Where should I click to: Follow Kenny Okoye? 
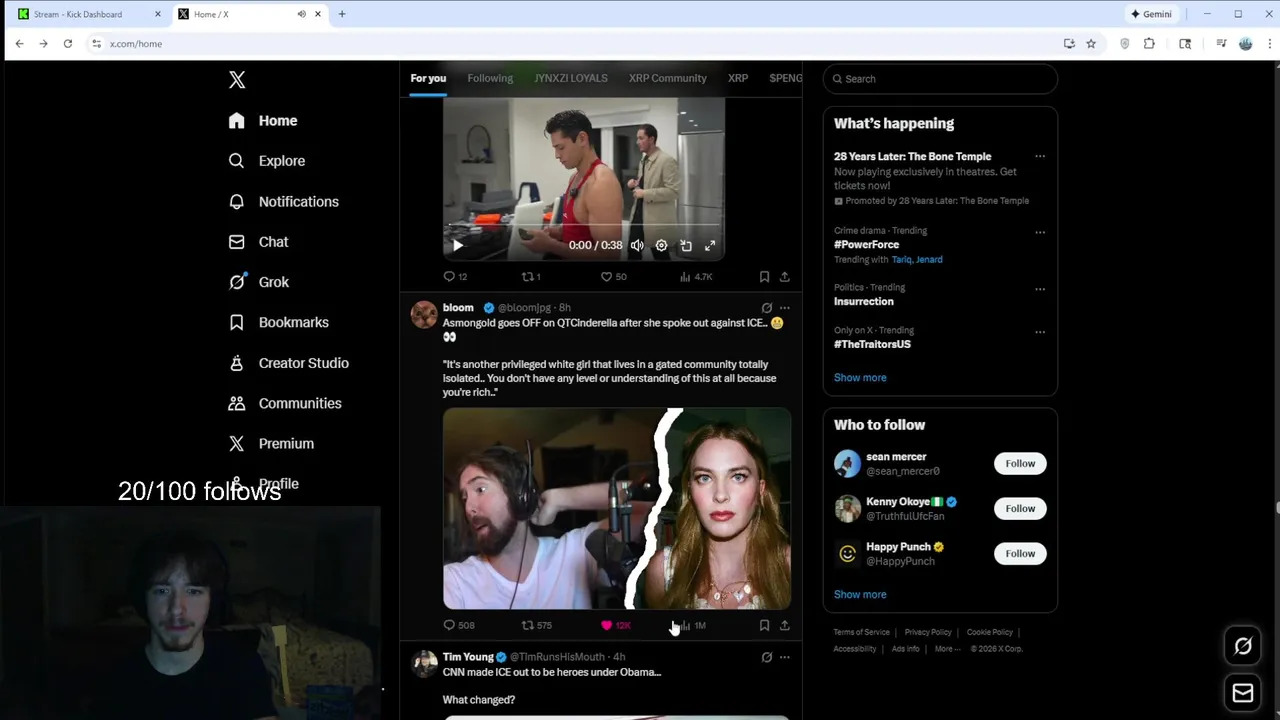(x=1020, y=508)
